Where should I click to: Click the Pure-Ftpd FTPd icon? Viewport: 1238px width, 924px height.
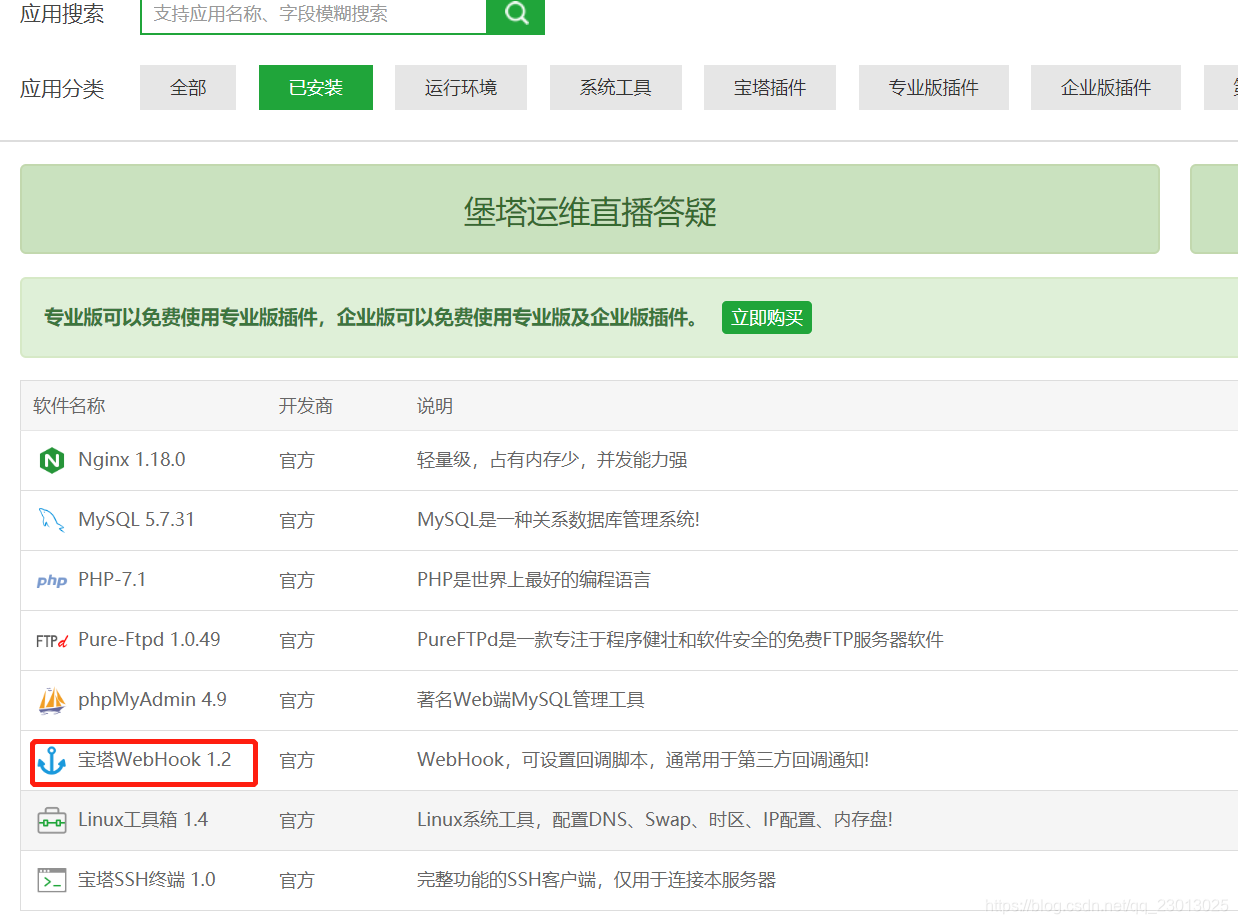click(x=51, y=640)
